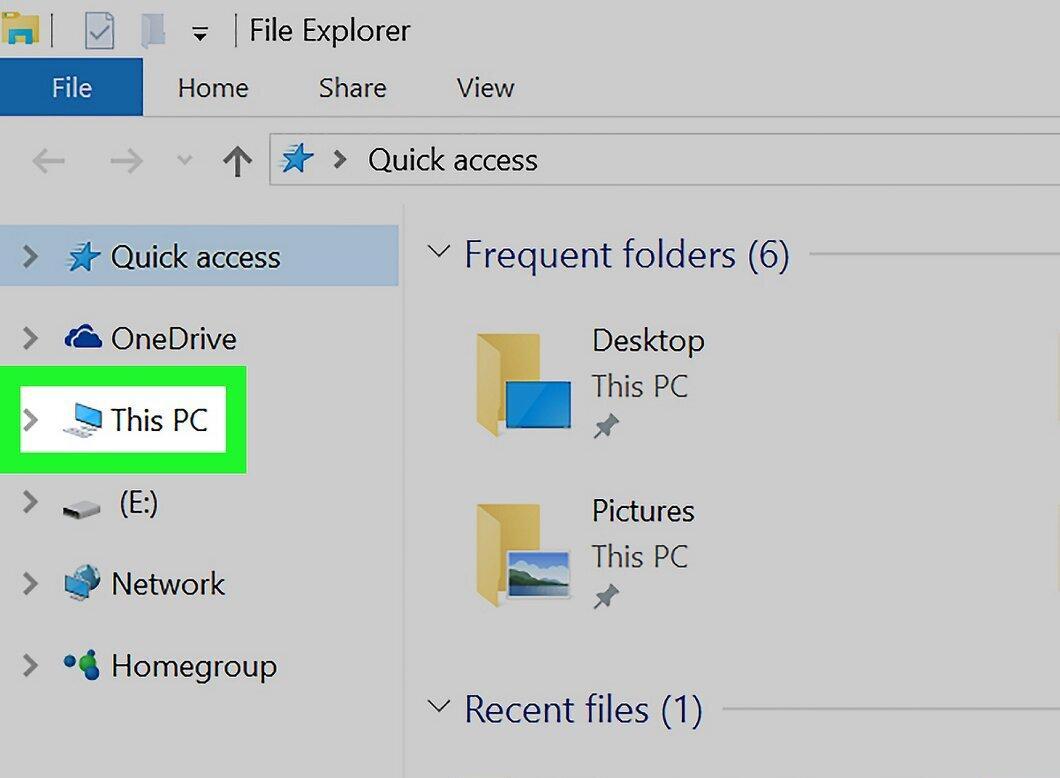Open the Customize Quick Access Toolbar dropdown
1060x778 pixels.
[199, 33]
